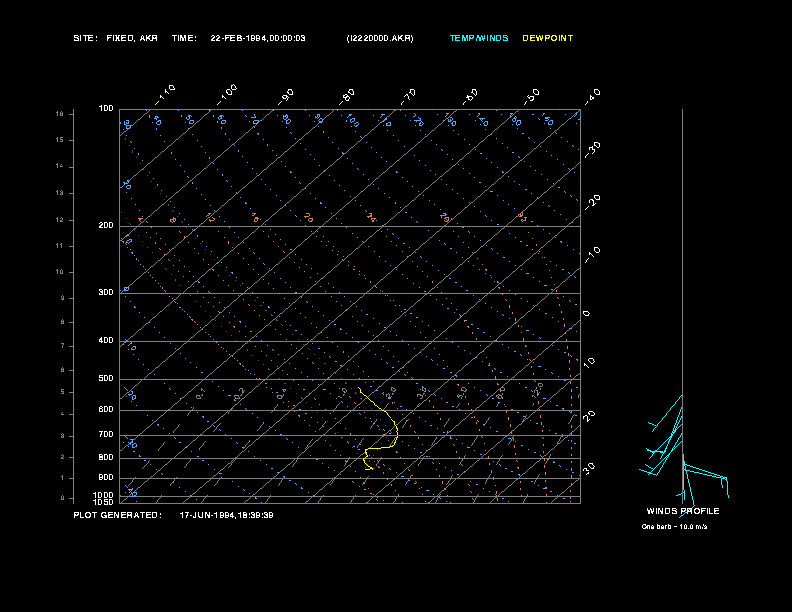Click the 1000 pressure level label

click(104, 495)
